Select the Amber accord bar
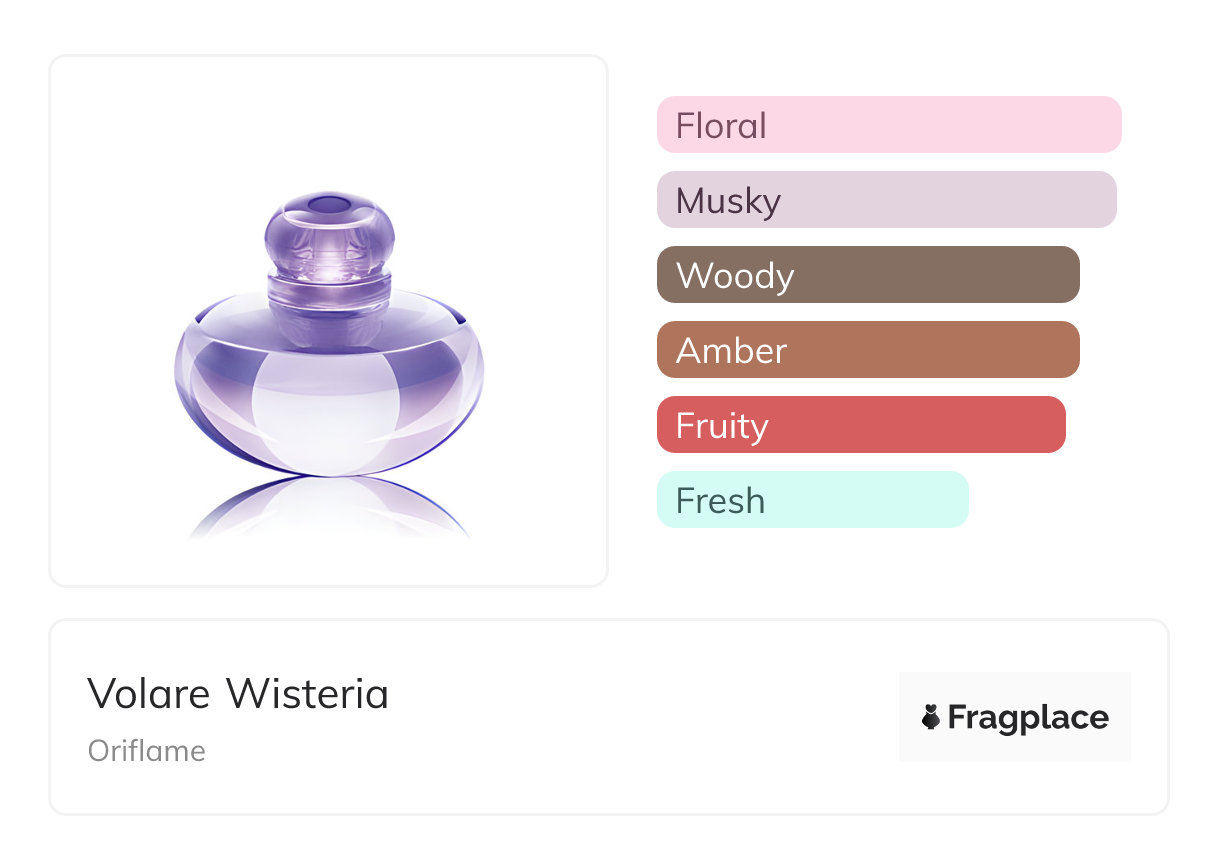 (x=868, y=350)
